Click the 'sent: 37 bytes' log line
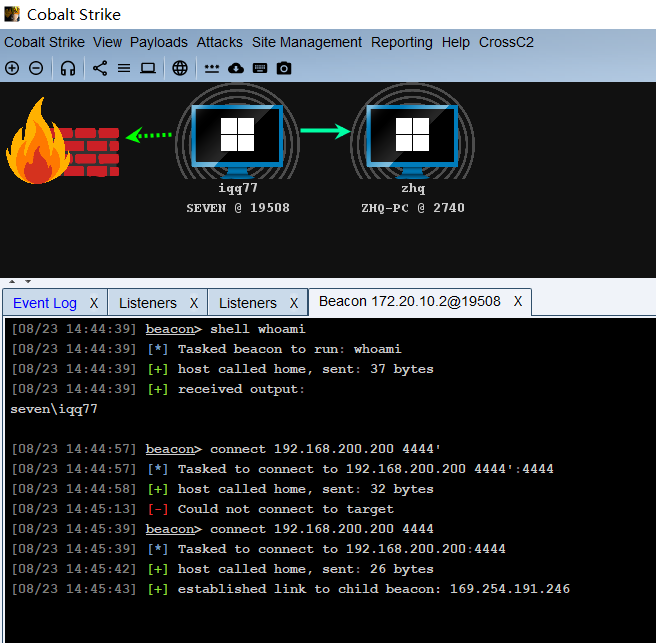The height and width of the screenshot is (643, 656). pyautogui.click(x=223, y=369)
